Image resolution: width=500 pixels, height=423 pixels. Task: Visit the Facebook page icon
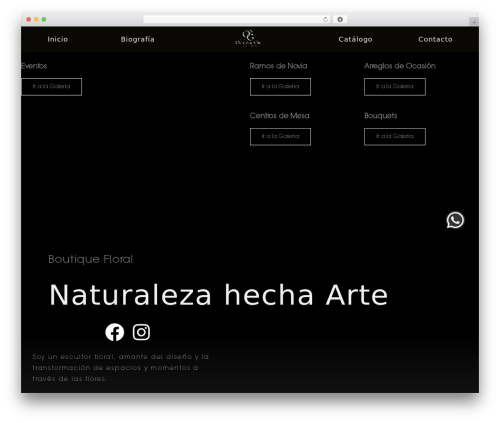click(115, 332)
